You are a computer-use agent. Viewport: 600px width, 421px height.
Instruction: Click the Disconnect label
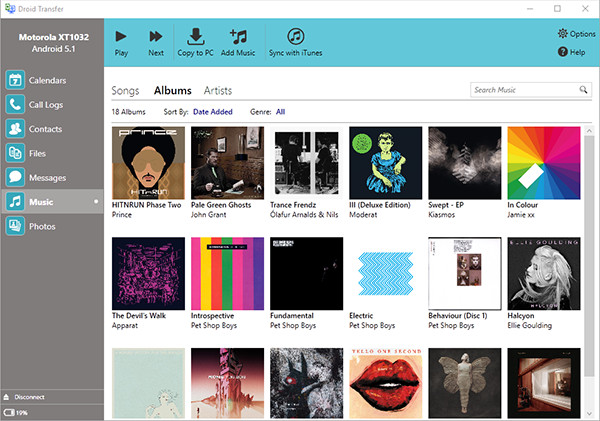click(x=29, y=397)
